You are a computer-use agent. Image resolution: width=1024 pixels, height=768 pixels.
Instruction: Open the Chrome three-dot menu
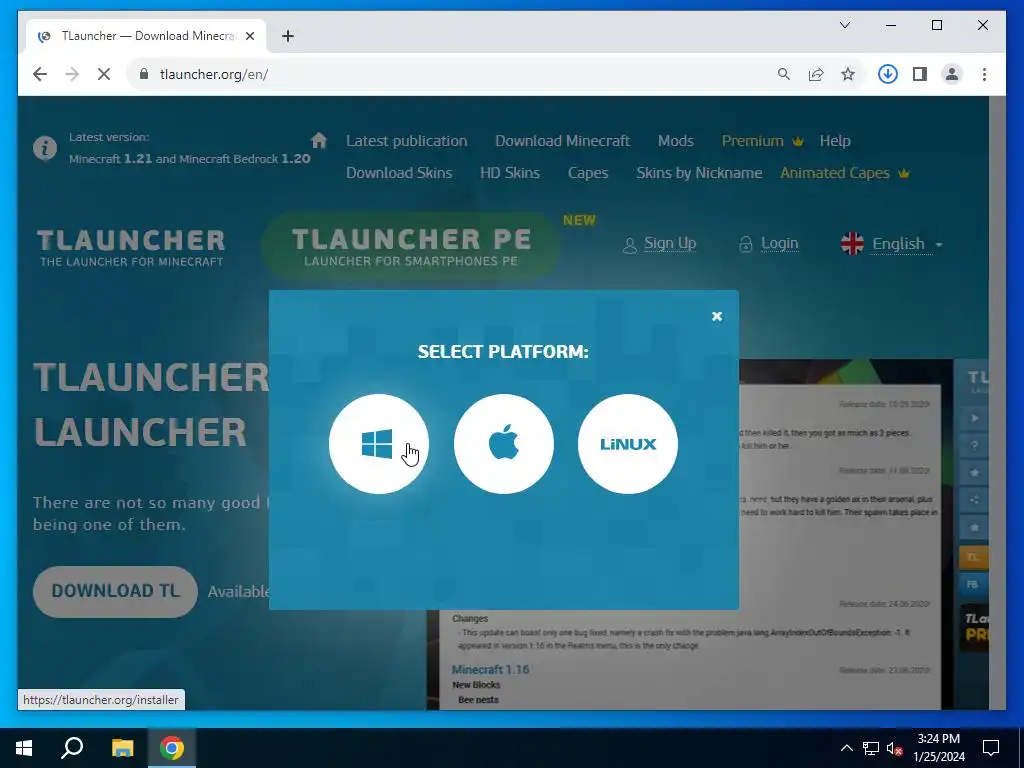coord(984,74)
